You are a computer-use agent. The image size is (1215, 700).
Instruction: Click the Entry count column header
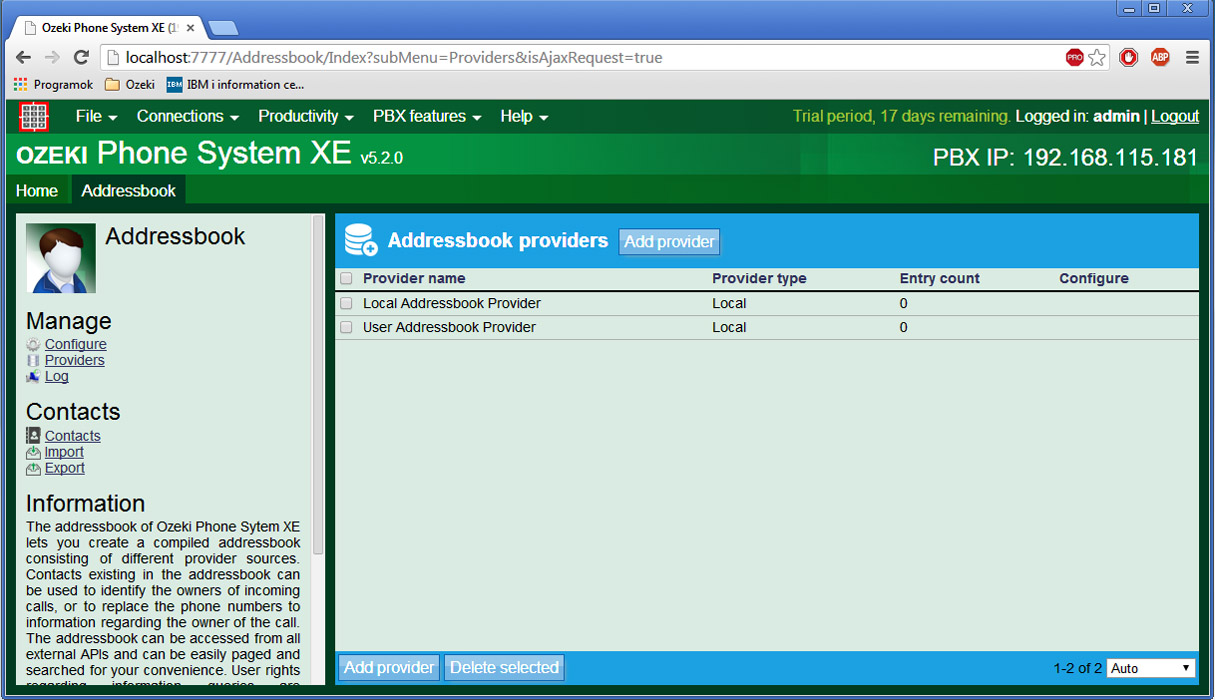click(x=940, y=279)
